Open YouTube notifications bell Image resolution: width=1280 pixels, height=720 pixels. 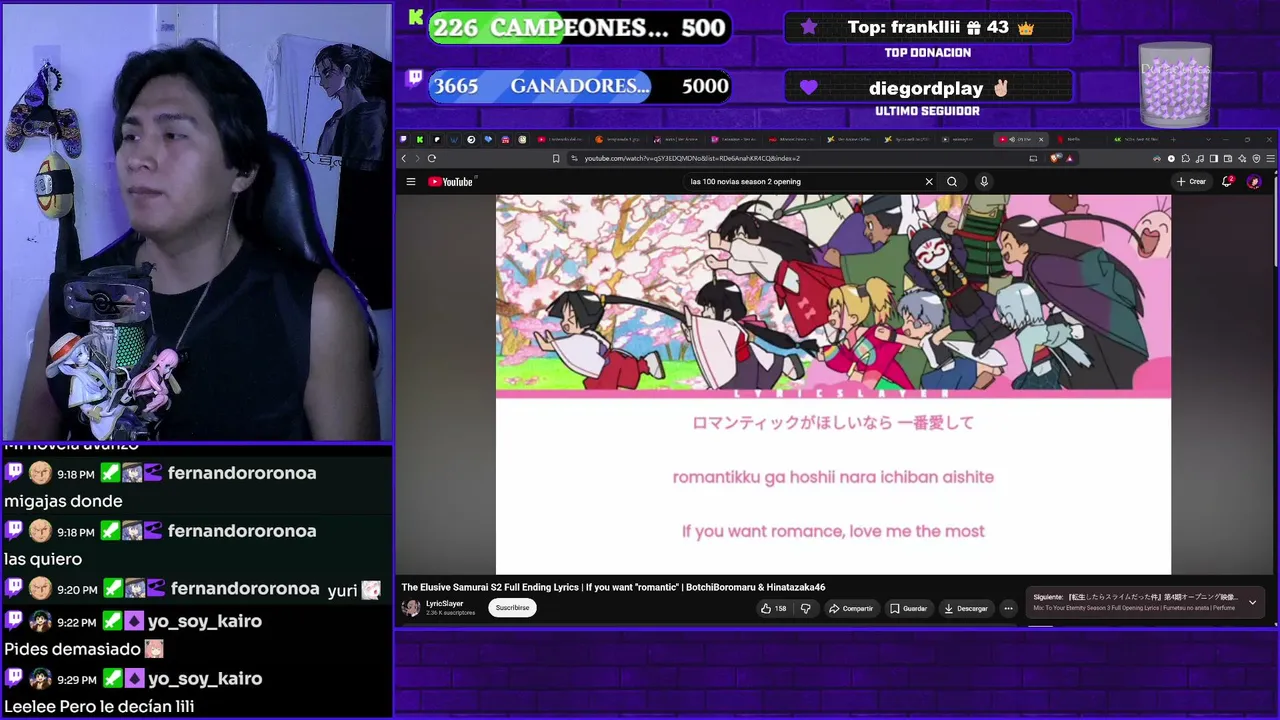pos(1227,182)
